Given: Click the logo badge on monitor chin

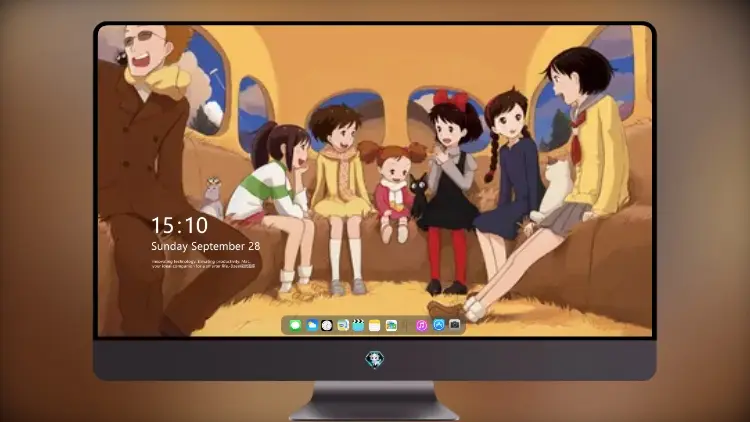Looking at the screenshot, I should point(375,359).
